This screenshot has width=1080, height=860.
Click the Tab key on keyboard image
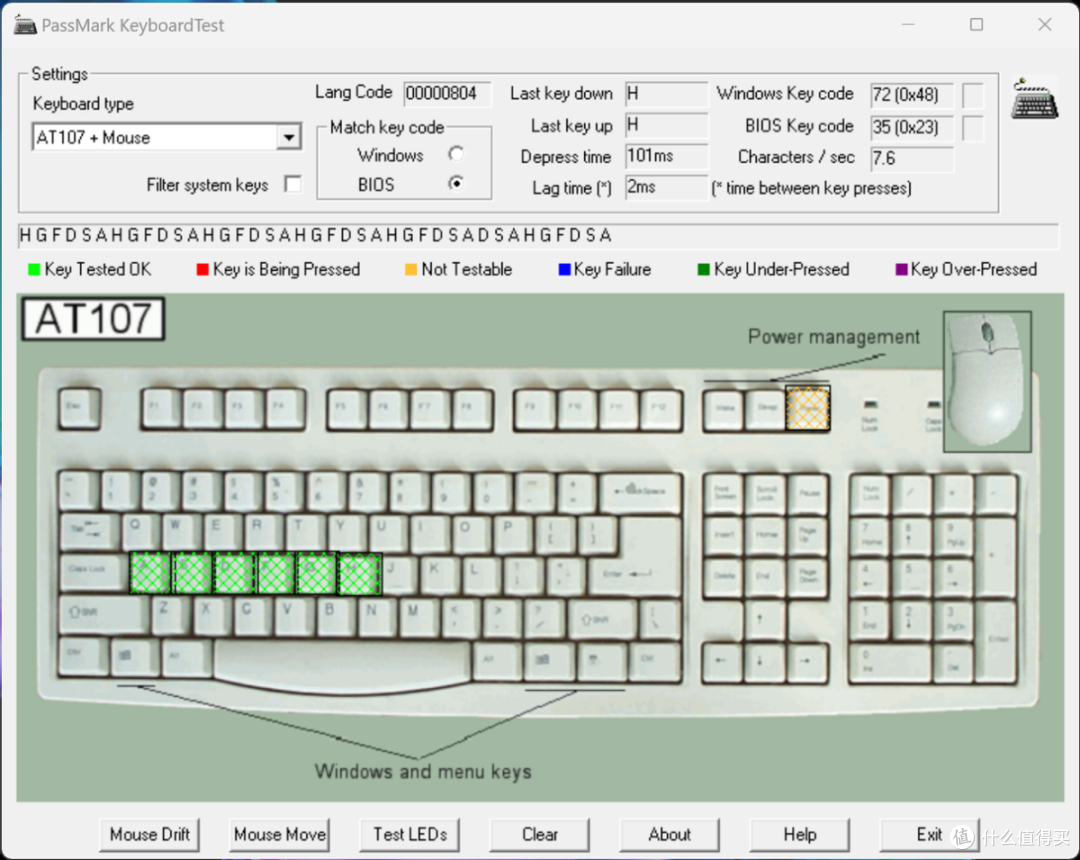pos(89,530)
